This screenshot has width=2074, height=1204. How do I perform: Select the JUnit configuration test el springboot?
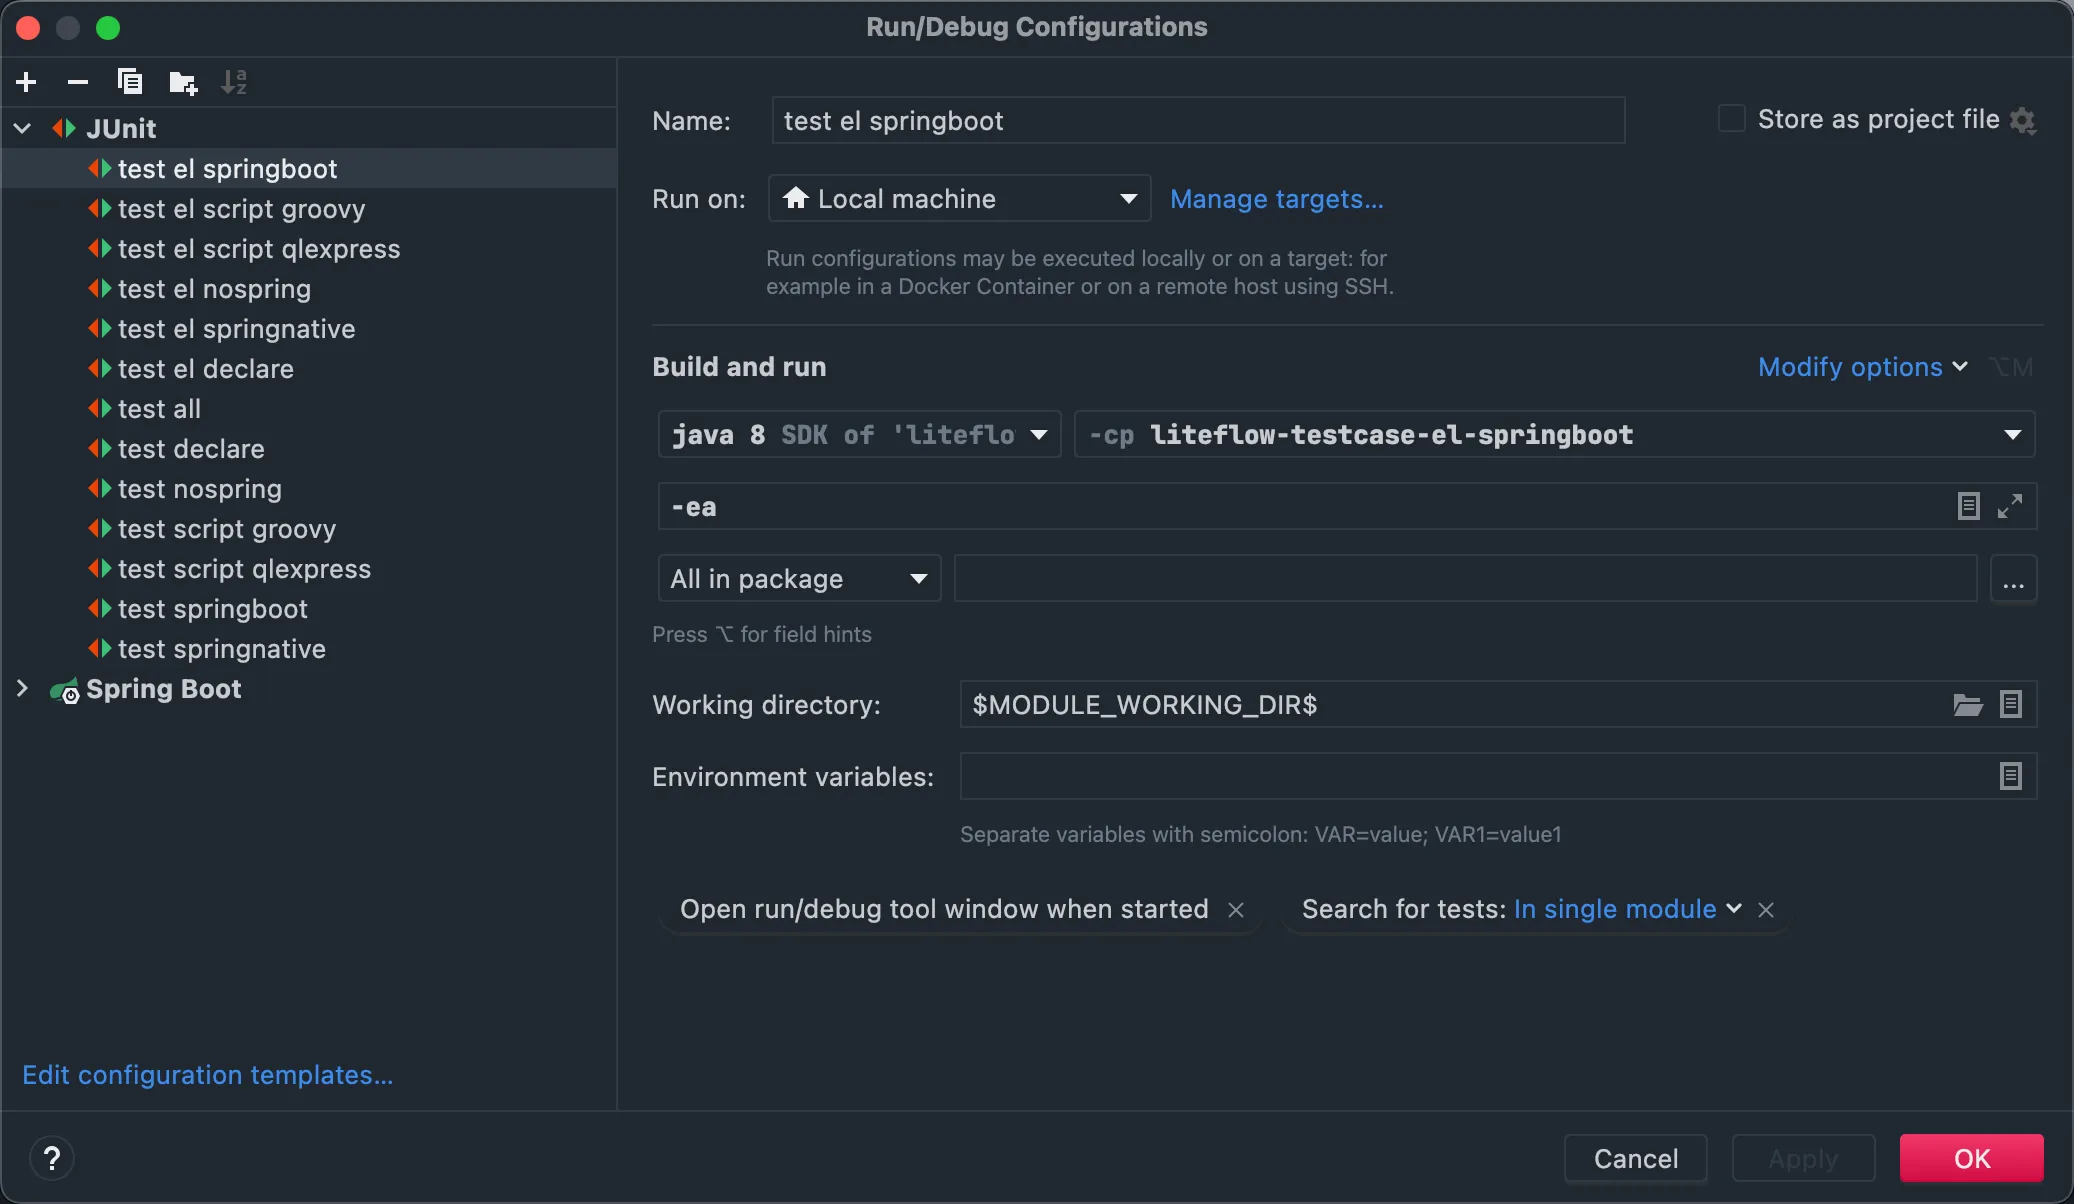(x=228, y=168)
